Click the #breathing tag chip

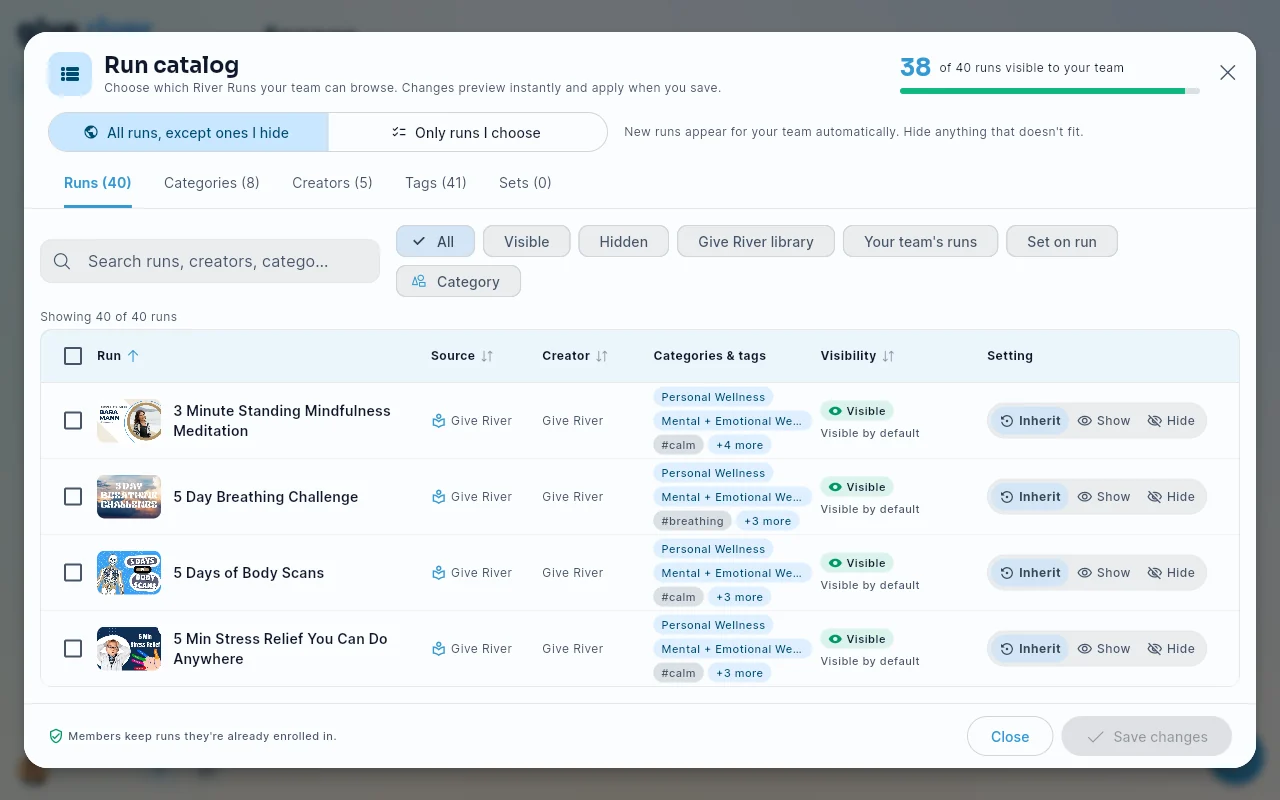692,521
